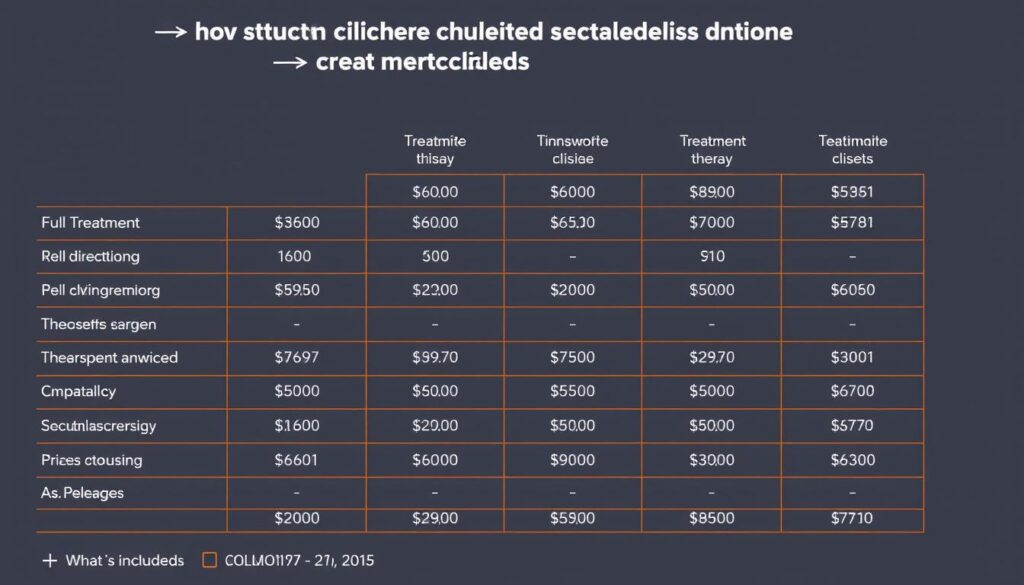
Task: Click the $7697 price cell
Action: pos(297,358)
